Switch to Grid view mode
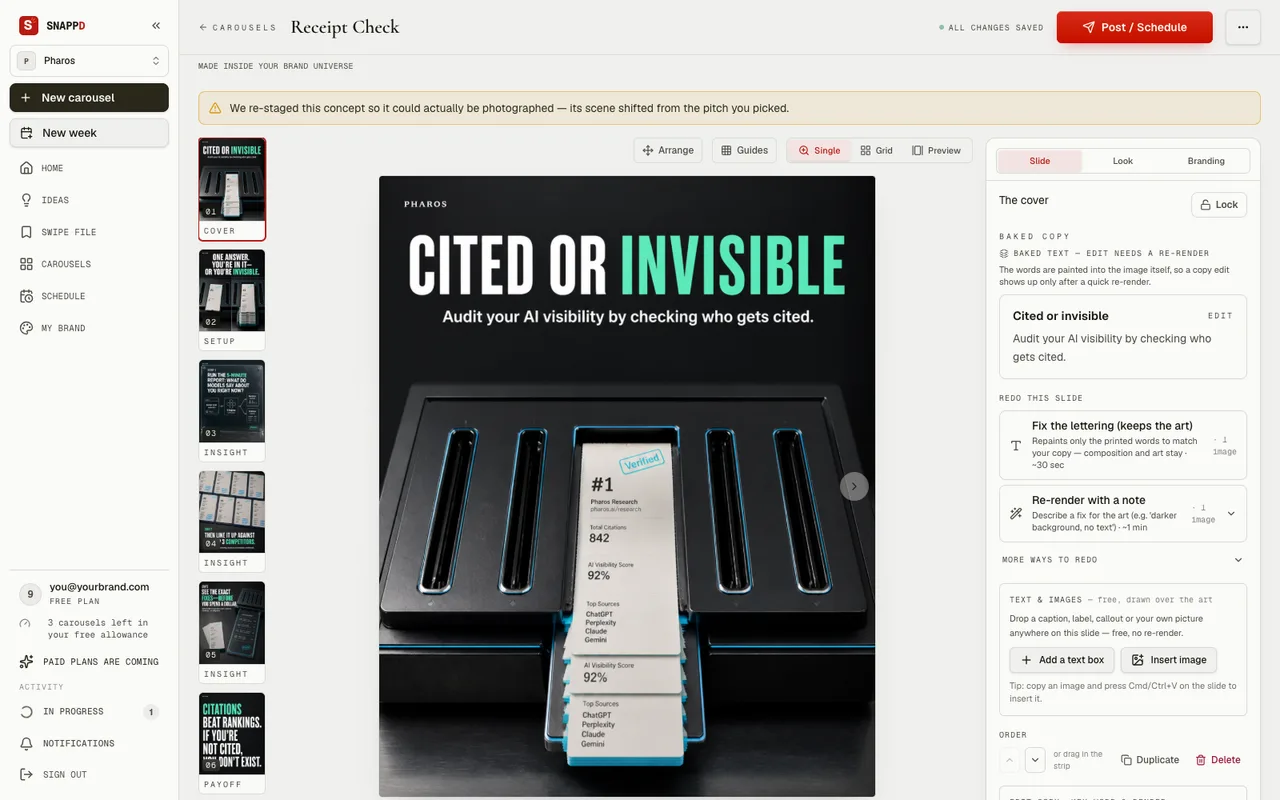The height and width of the screenshot is (800, 1280). (x=876, y=150)
